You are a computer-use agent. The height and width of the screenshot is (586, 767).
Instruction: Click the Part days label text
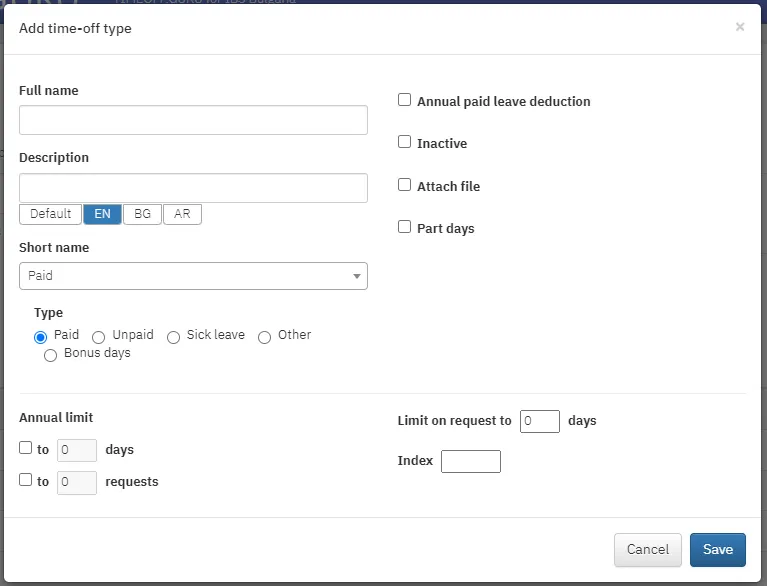click(446, 228)
